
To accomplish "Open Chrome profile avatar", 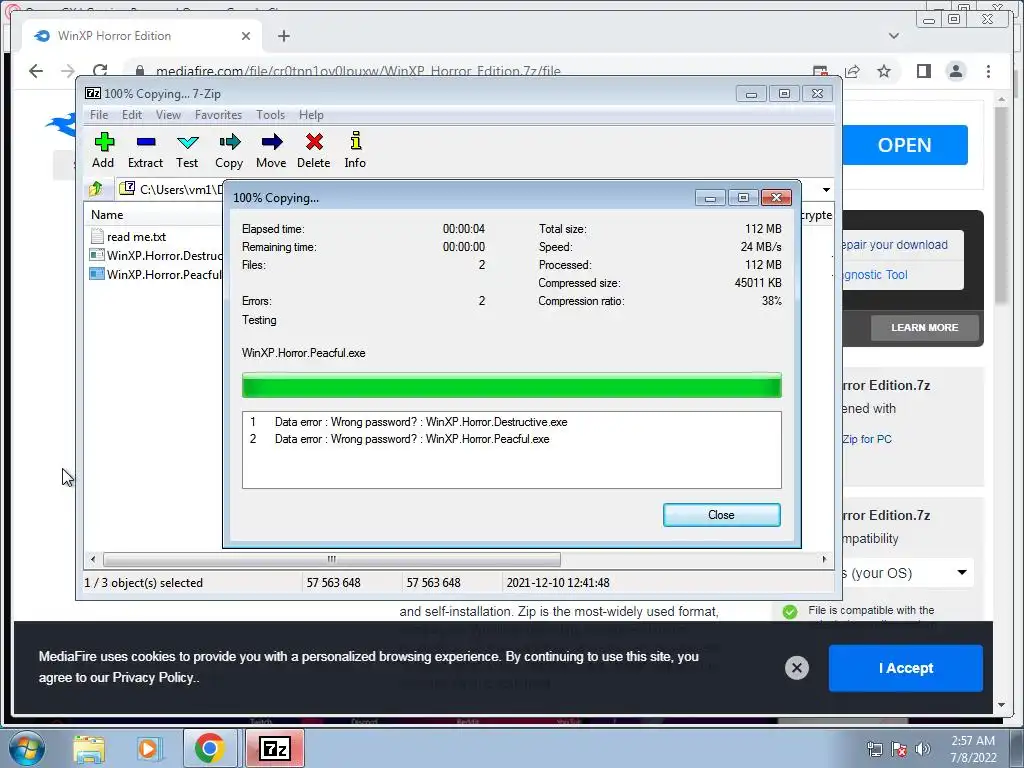I will click(956, 71).
